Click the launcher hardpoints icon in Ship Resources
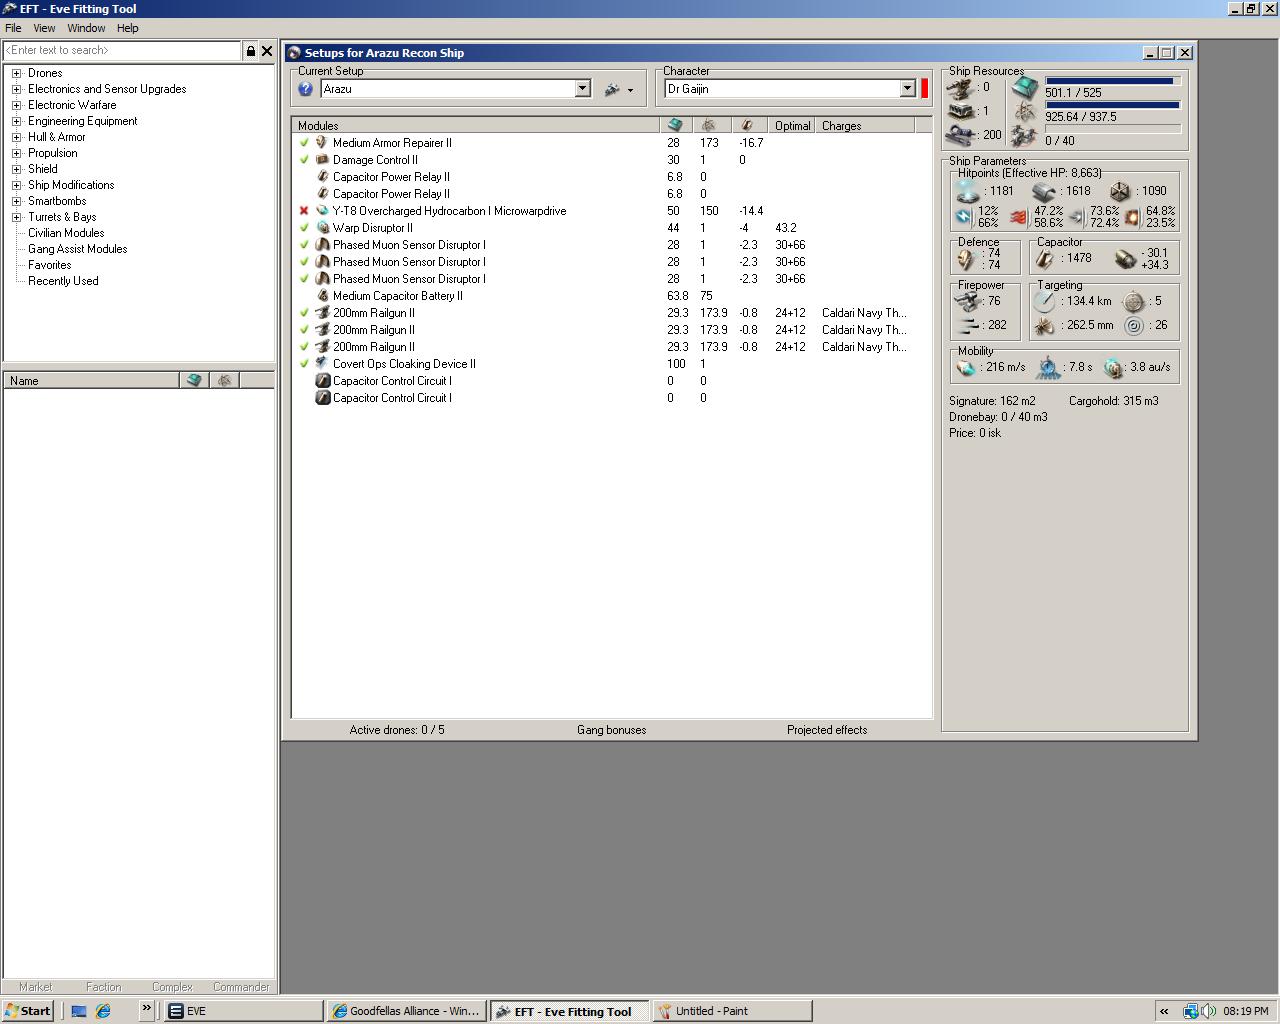The width and height of the screenshot is (1280, 1024). coord(961,111)
